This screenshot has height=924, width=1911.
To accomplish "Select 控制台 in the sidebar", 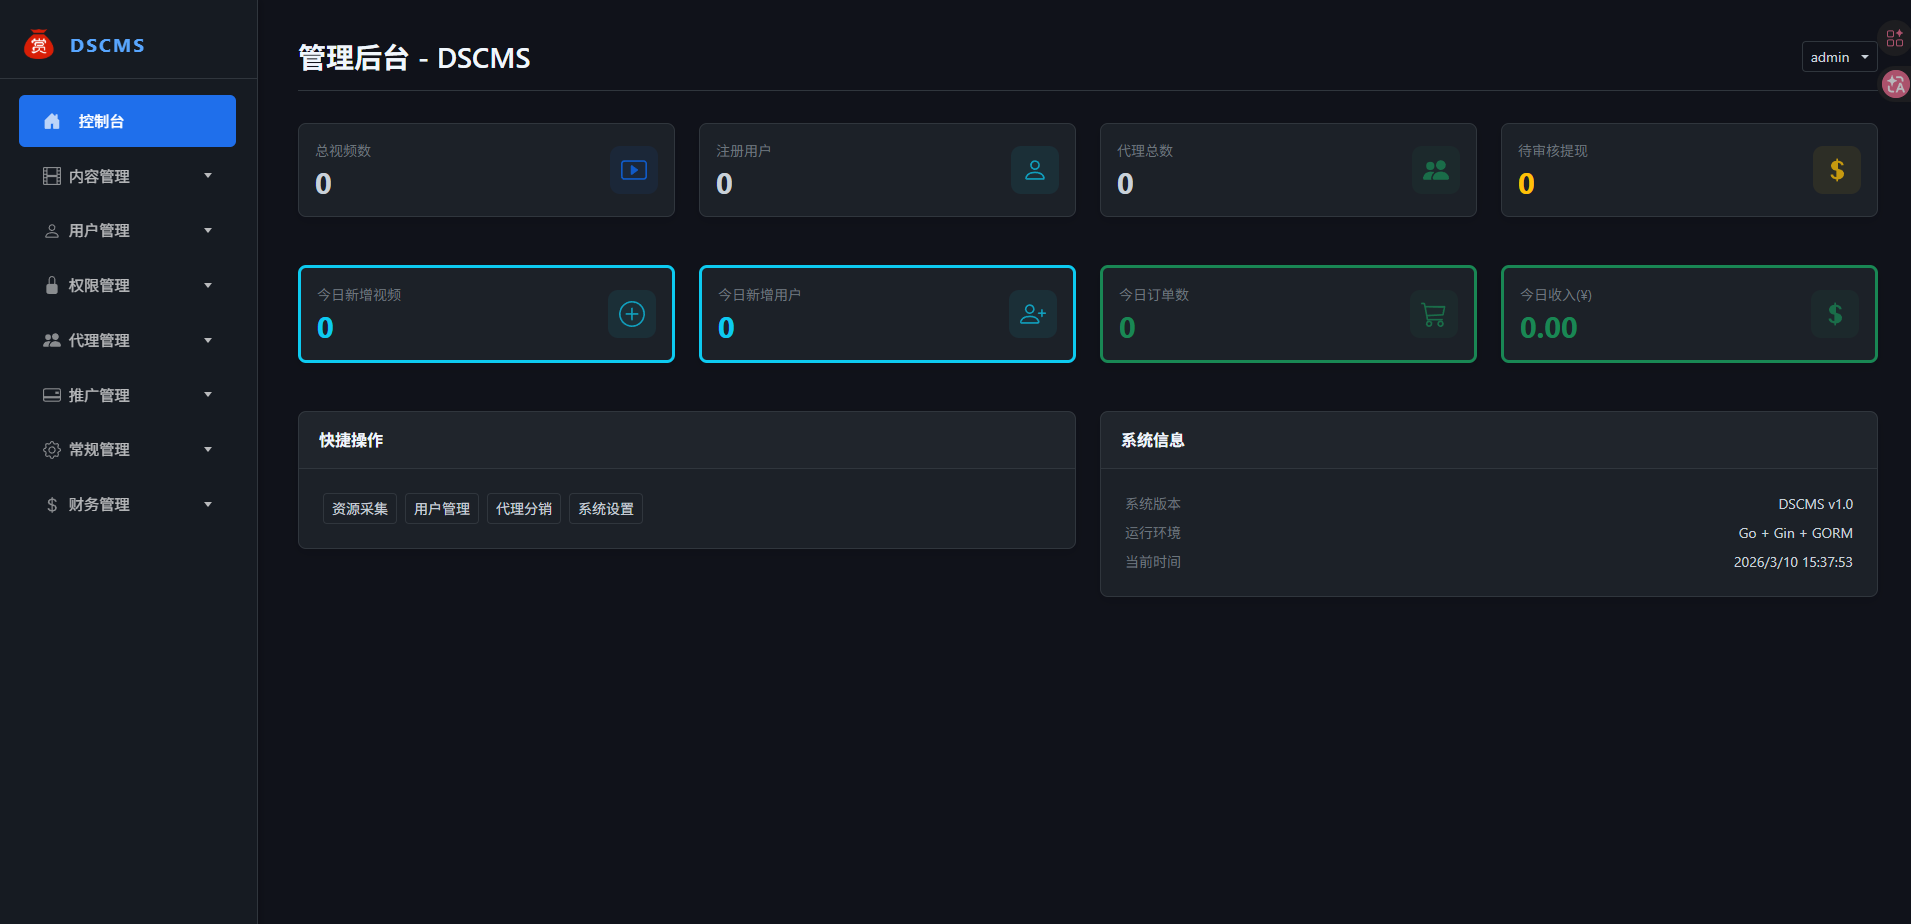I will pos(127,121).
